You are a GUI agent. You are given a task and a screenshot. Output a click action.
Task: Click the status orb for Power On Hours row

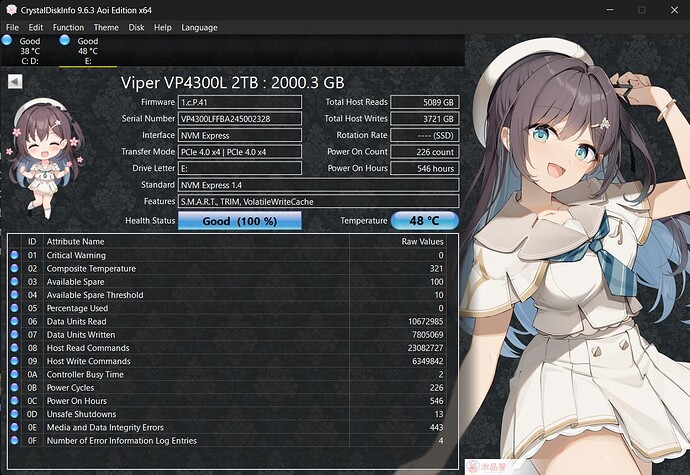[x=15, y=401]
